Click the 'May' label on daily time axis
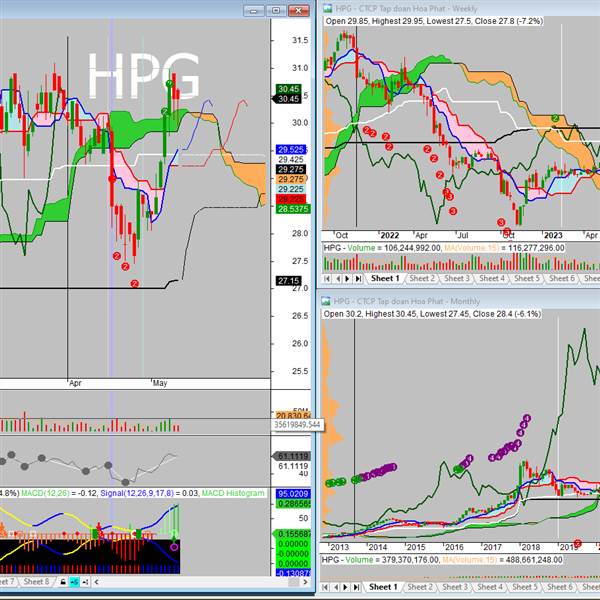Viewport: 600px width, 600px height. coord(160,383)
